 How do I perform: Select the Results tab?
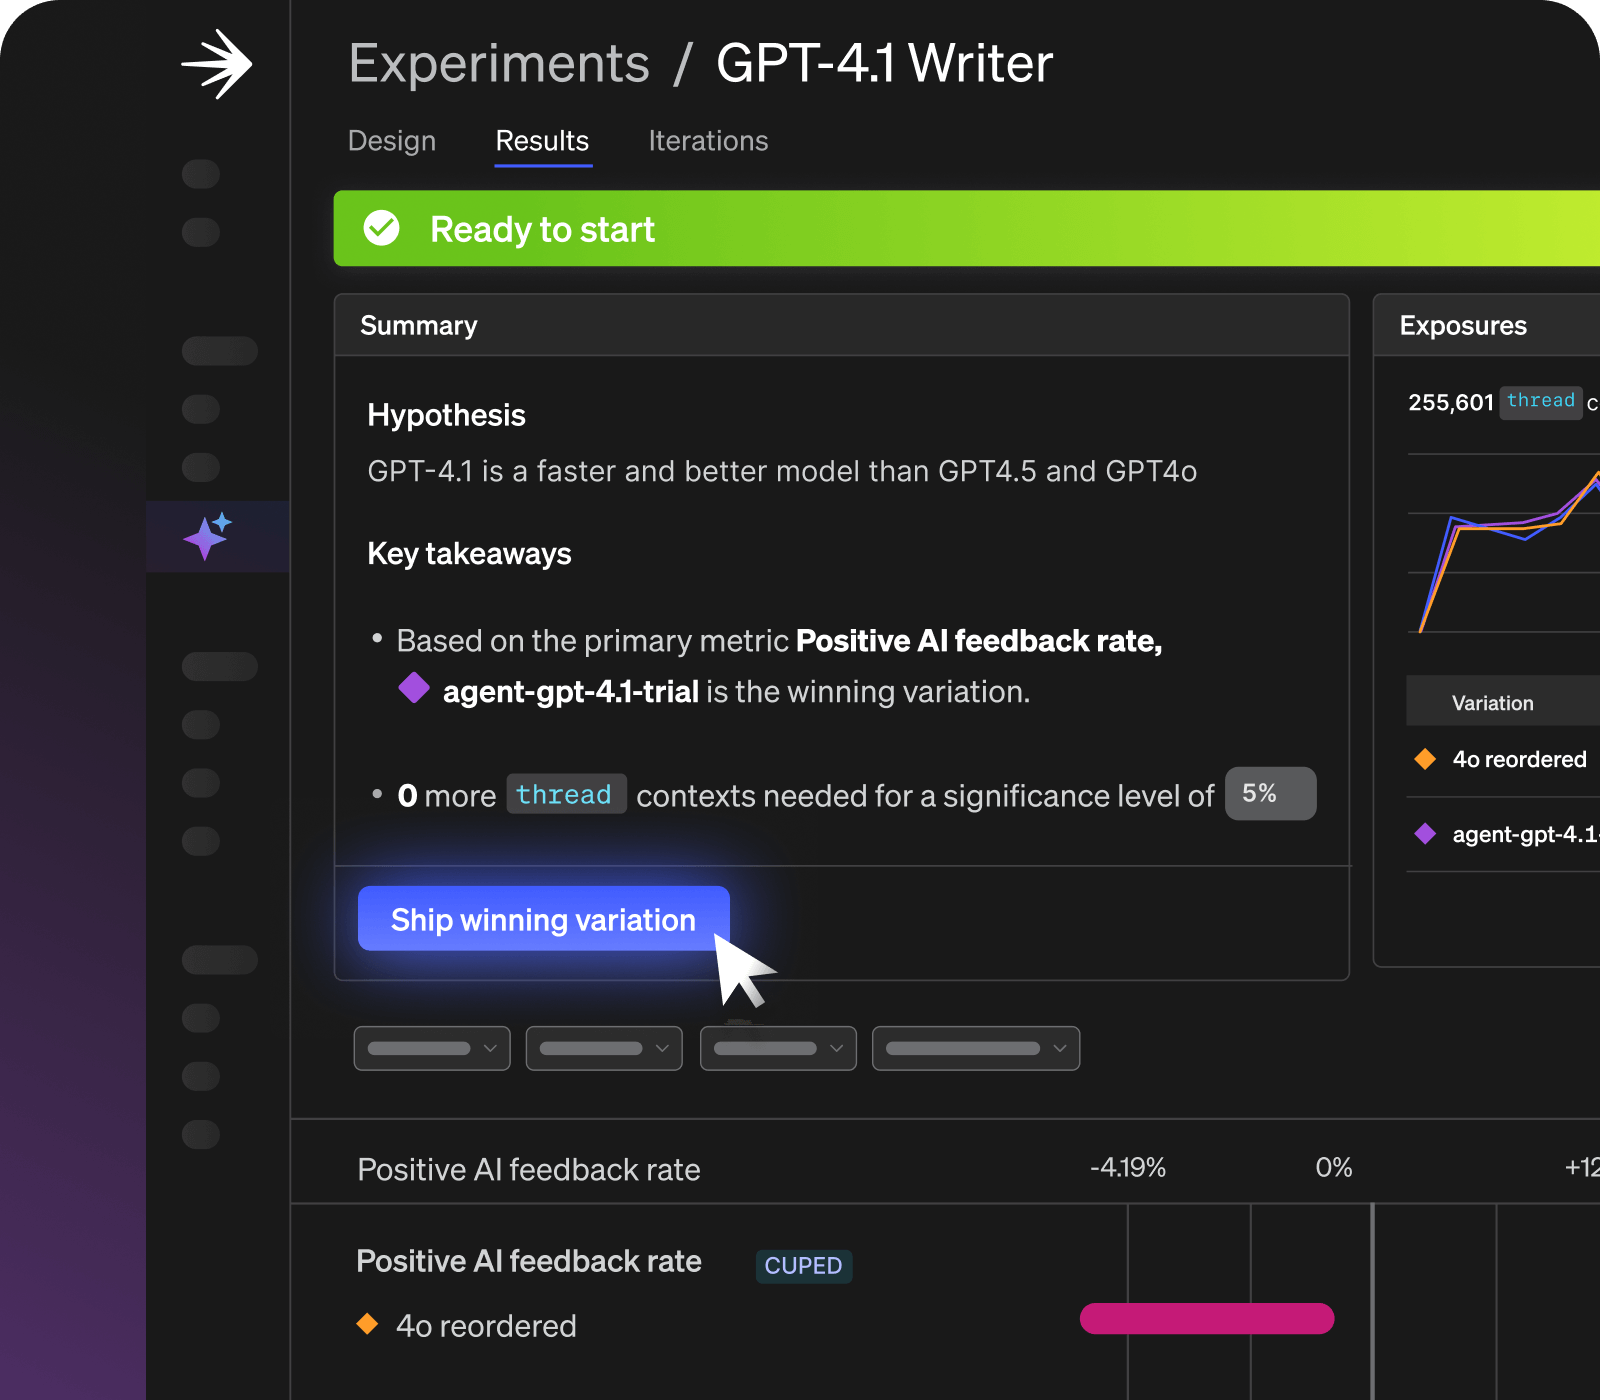click(x=543, y=141)
